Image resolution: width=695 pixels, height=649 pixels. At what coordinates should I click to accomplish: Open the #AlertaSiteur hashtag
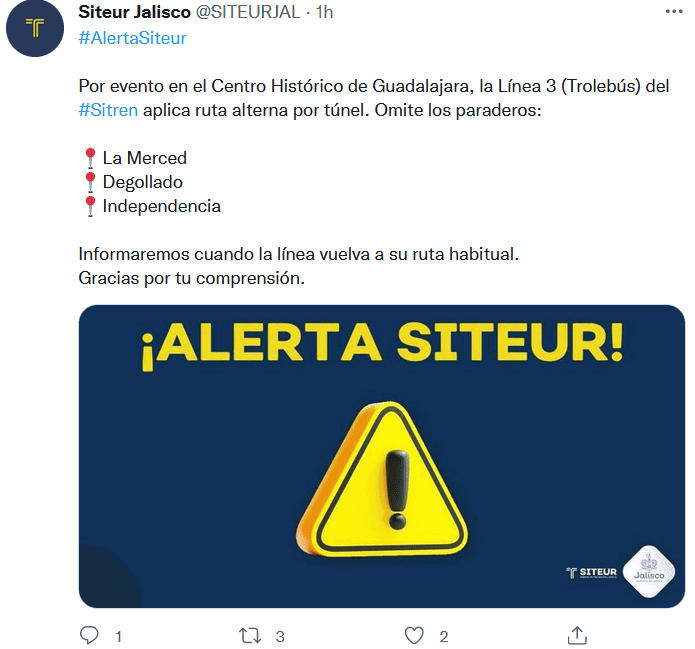pyautogui.click(x=132, y=38)
